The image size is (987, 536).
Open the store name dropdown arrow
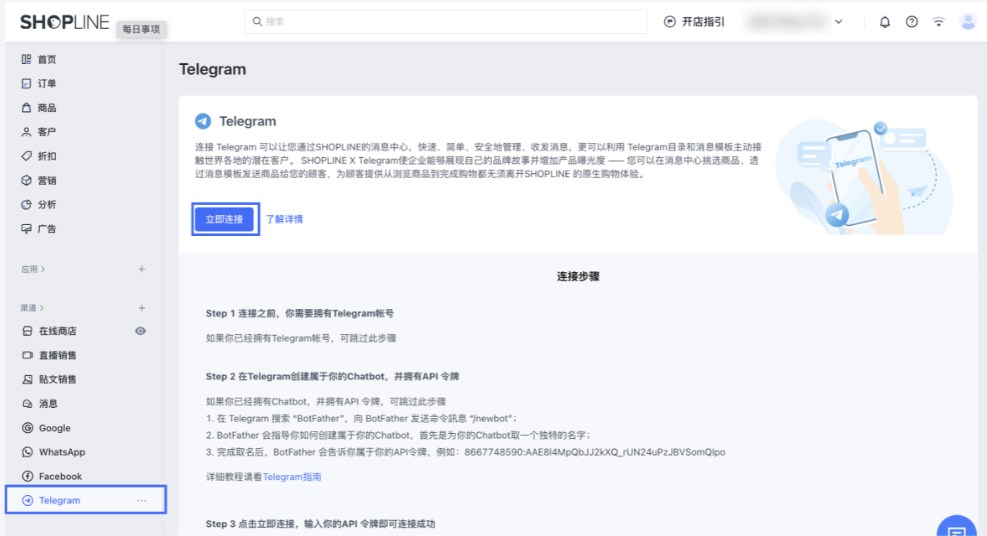pyautogui.click(x=838, y=22)
